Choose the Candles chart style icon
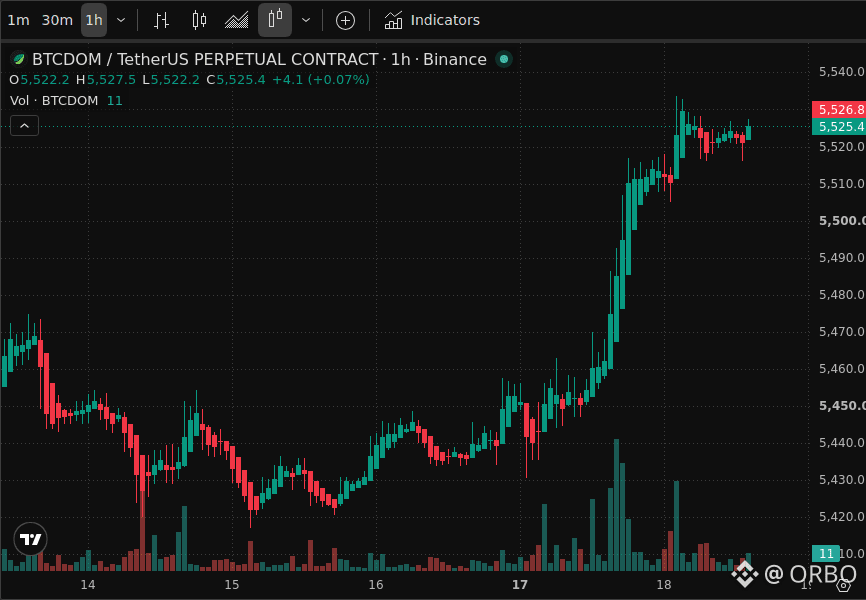Screen dimensions: 866x600 tap(199, 20)
